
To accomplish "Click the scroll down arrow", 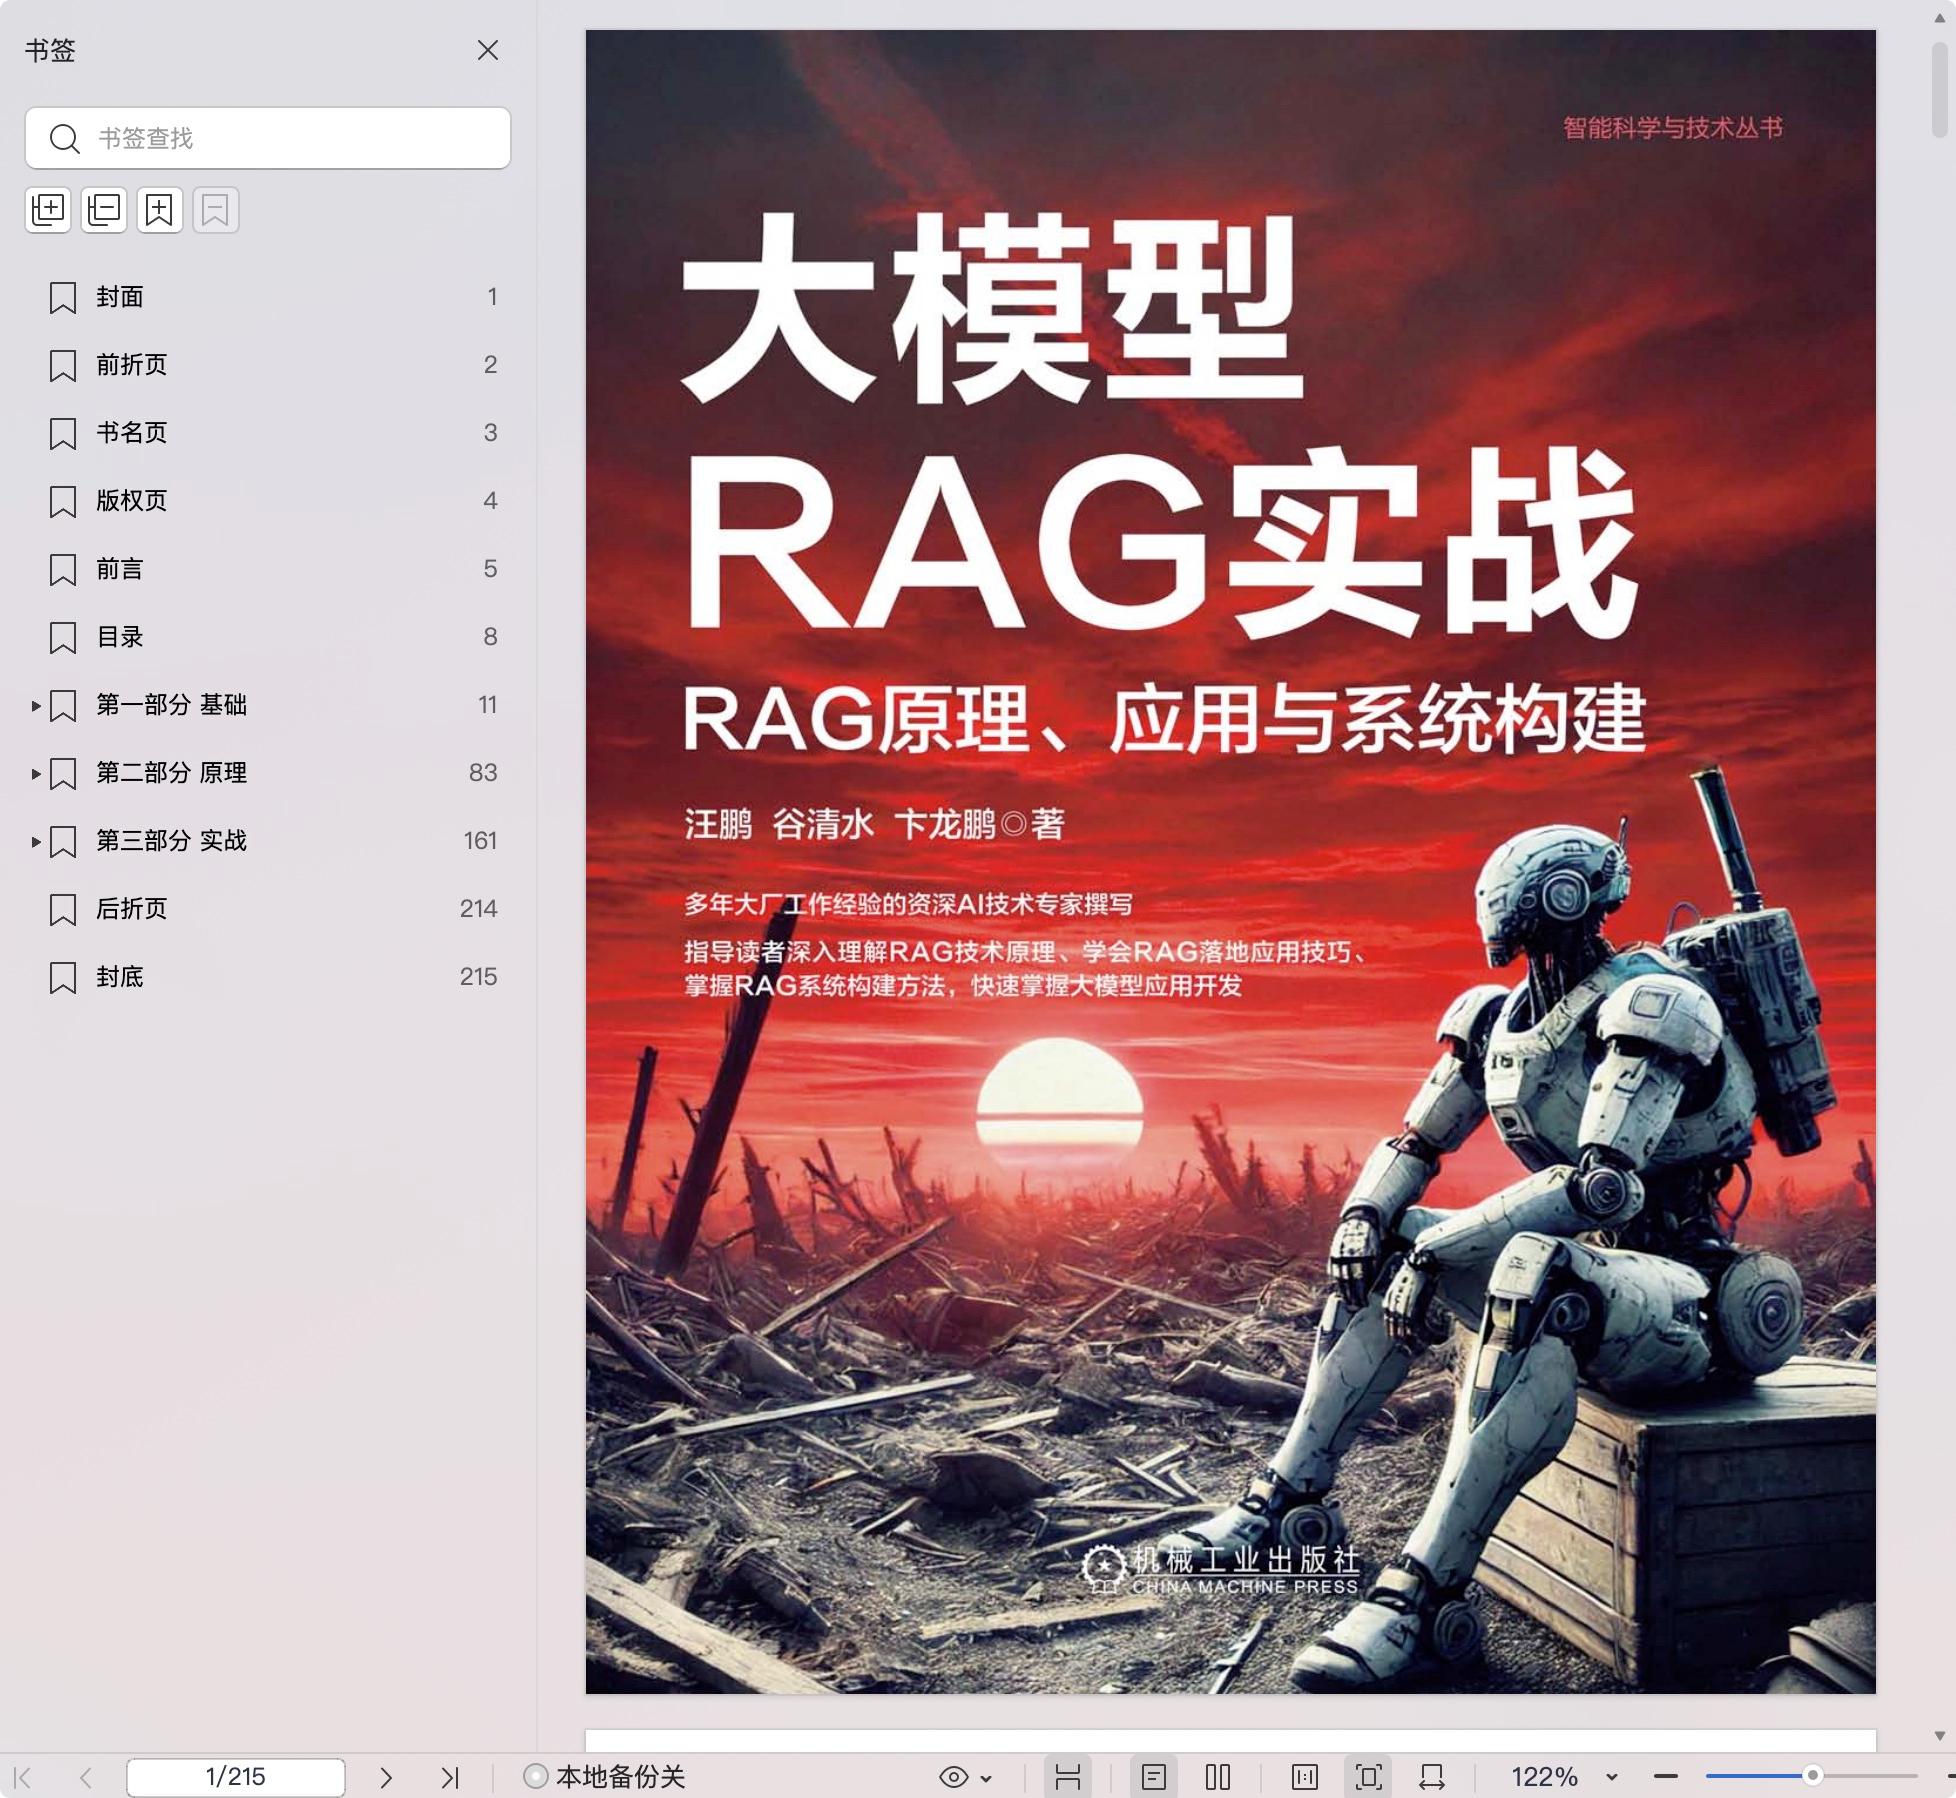I will [x=1940, y=1736].
